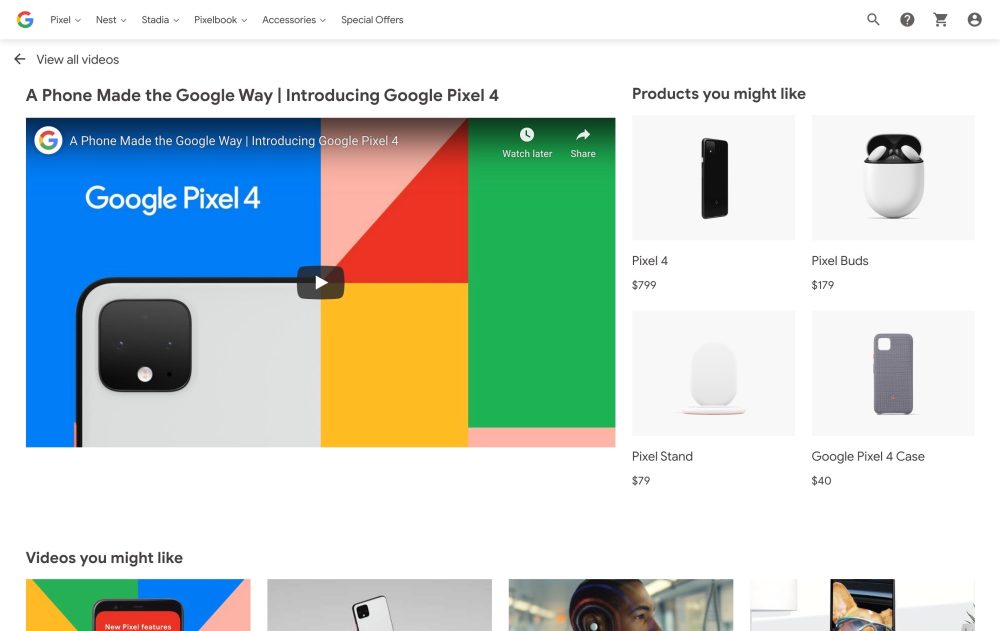Open the shopping cart
The height and width of the screenshot is (631, 1000).
940,20
